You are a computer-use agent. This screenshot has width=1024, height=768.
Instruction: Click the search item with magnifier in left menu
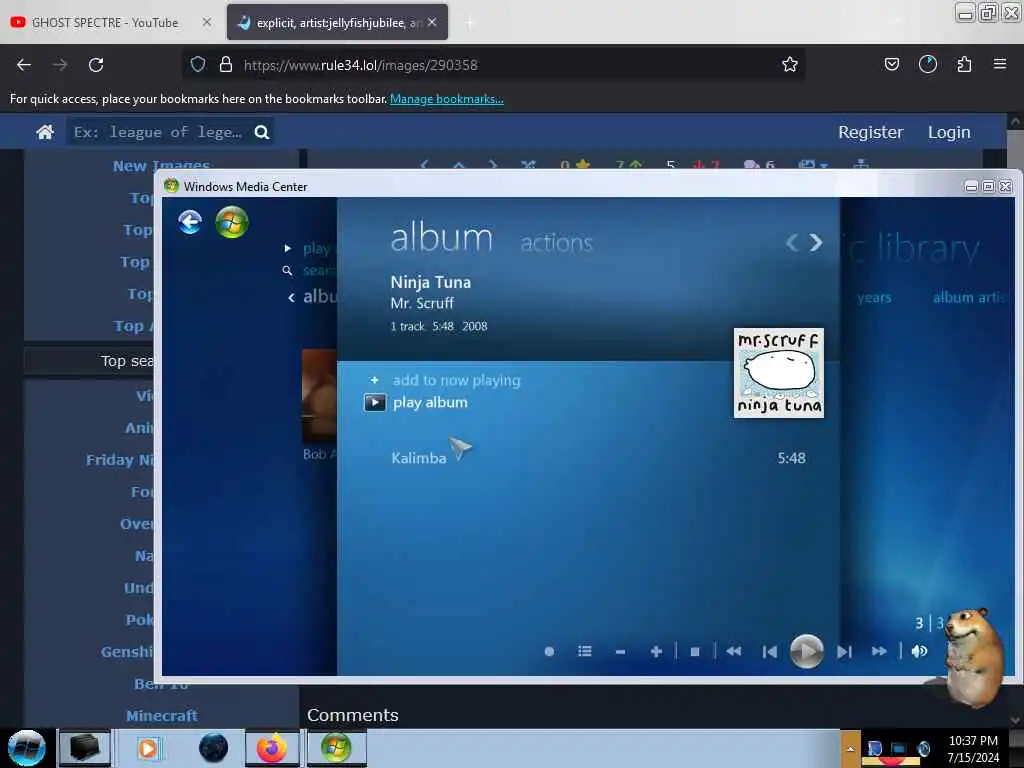pyautogui.click(x=310, y=270)
